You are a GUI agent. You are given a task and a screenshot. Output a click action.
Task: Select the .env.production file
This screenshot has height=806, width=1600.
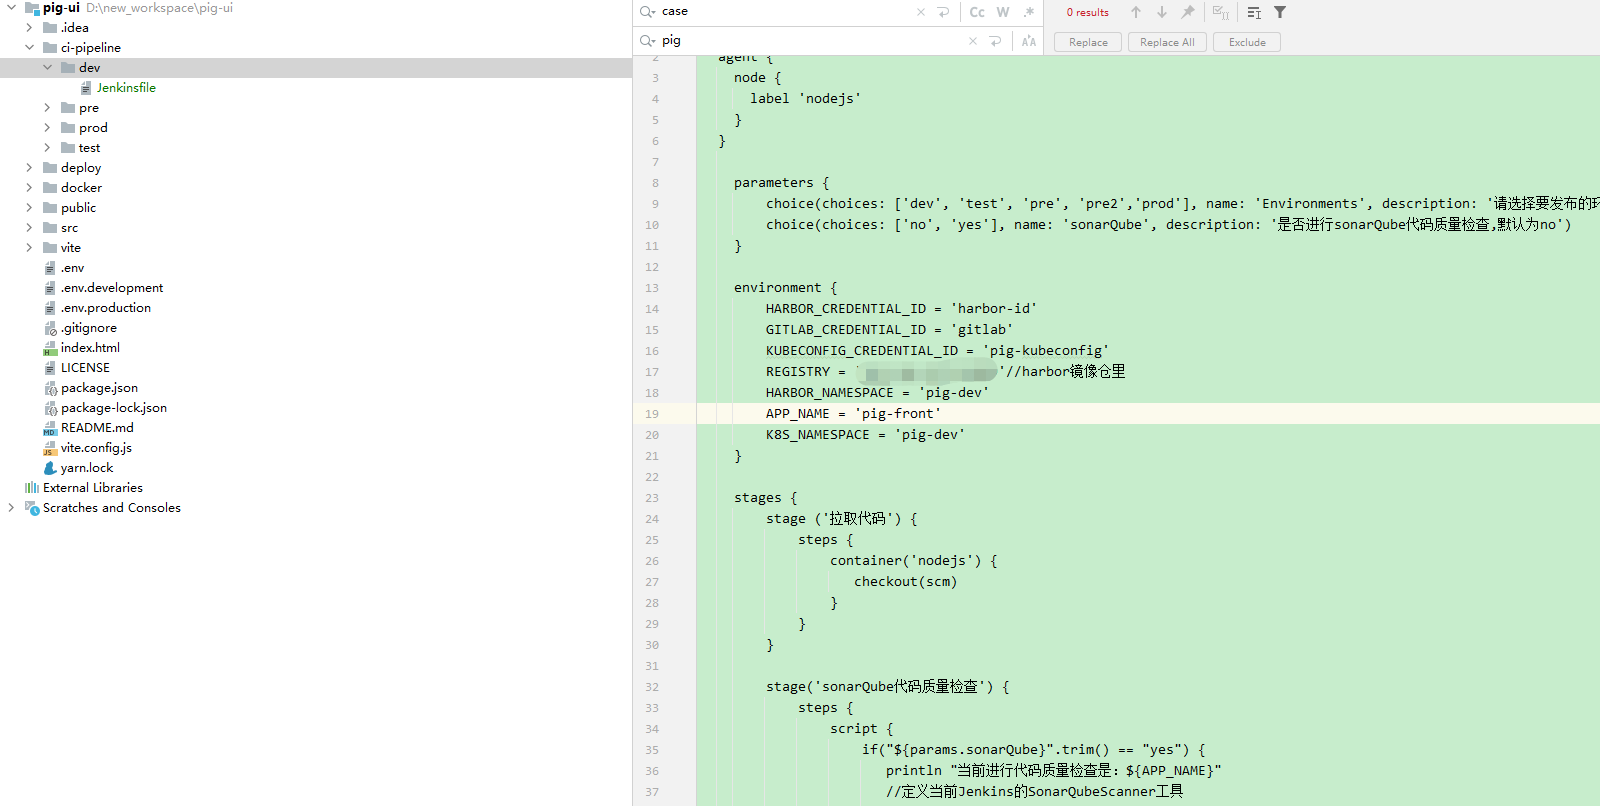coord(106,308)
